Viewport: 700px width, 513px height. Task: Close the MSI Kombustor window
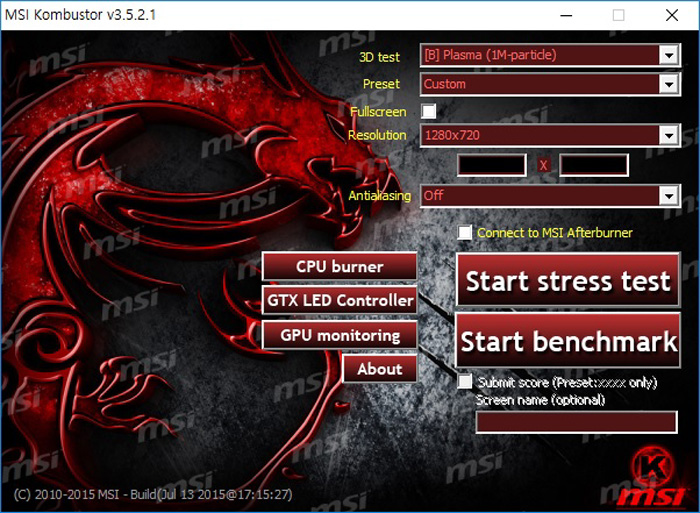point(672,15)
